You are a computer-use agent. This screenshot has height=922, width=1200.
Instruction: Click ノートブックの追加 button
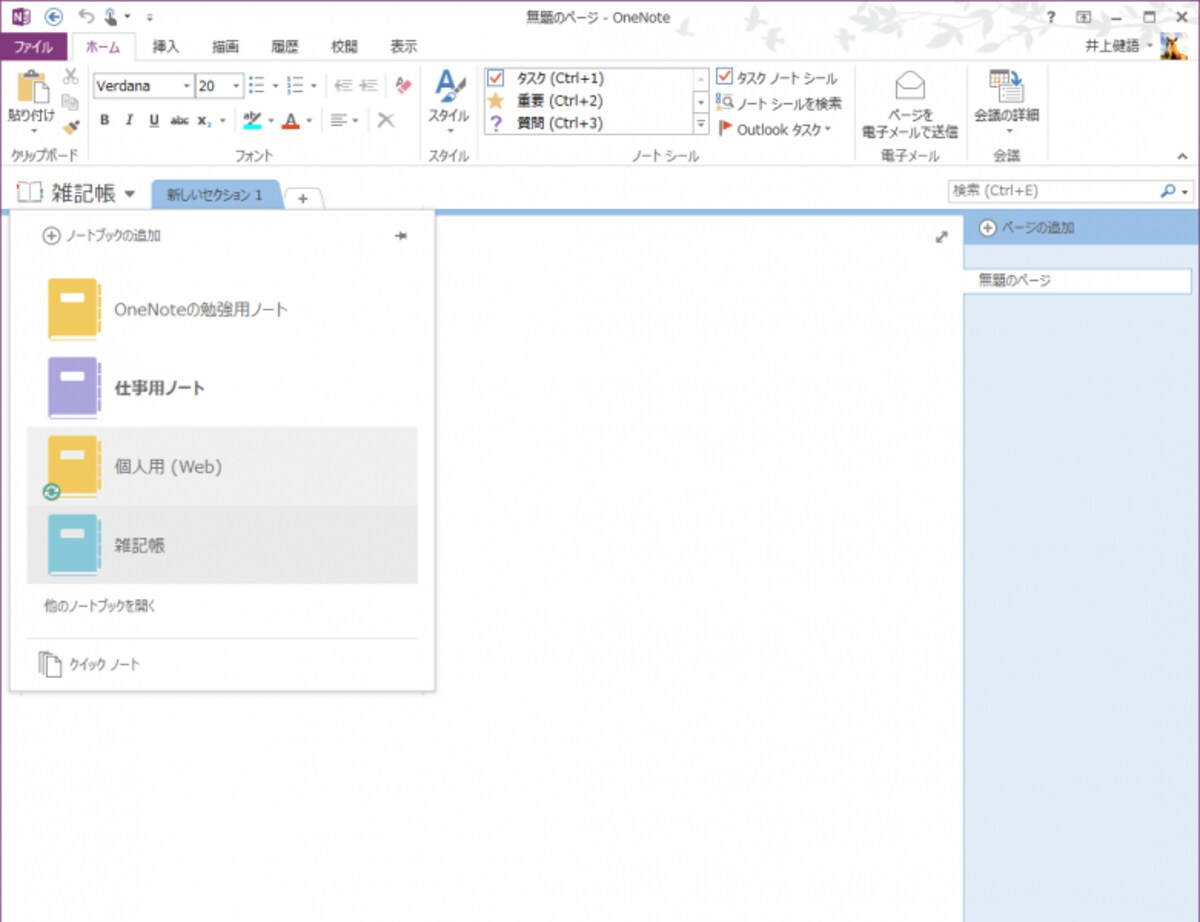pos(102,236)
